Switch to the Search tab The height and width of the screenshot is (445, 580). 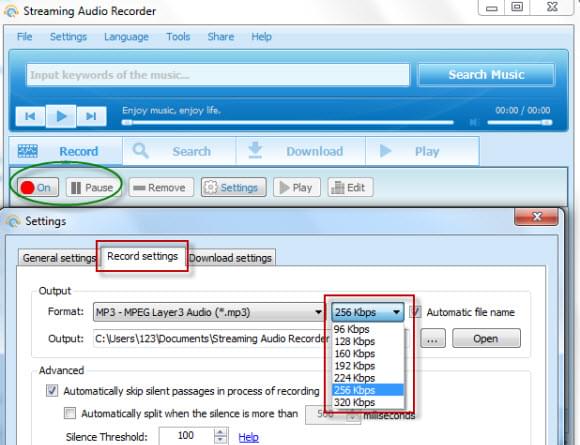point(179,151)
